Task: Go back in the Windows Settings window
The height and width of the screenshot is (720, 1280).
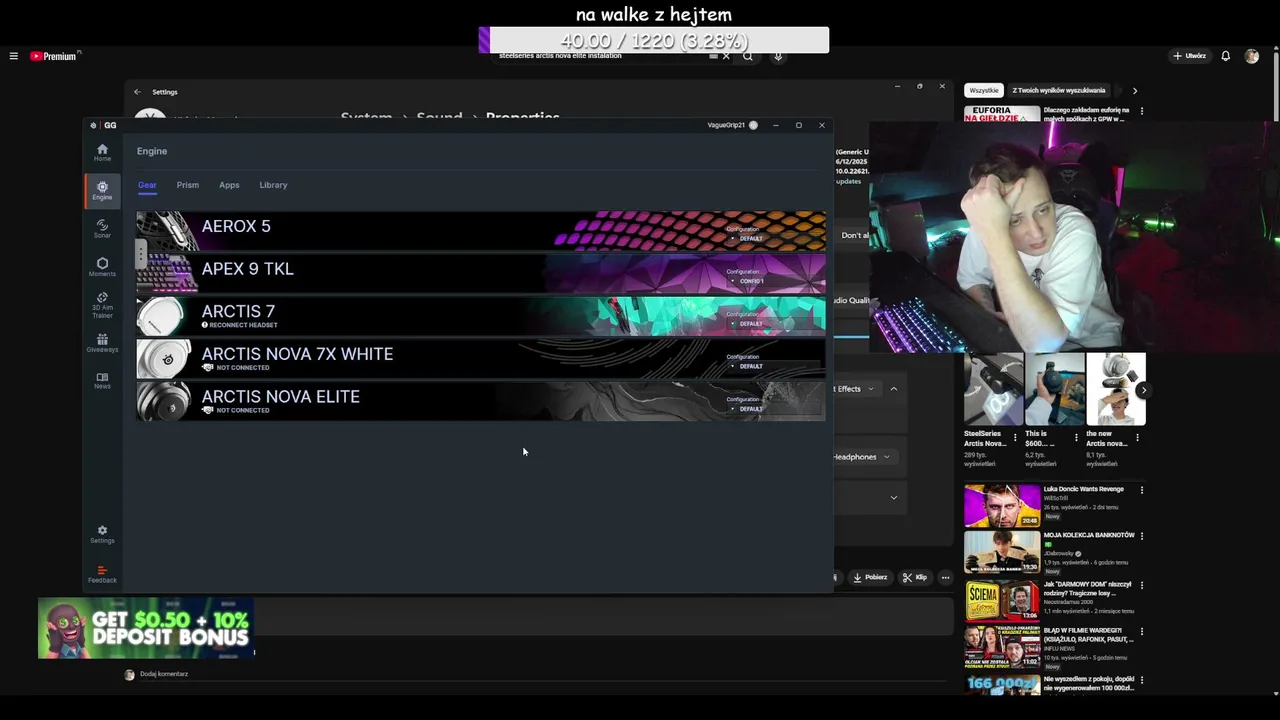Action: pyautogui.click(x=137, y=92)
